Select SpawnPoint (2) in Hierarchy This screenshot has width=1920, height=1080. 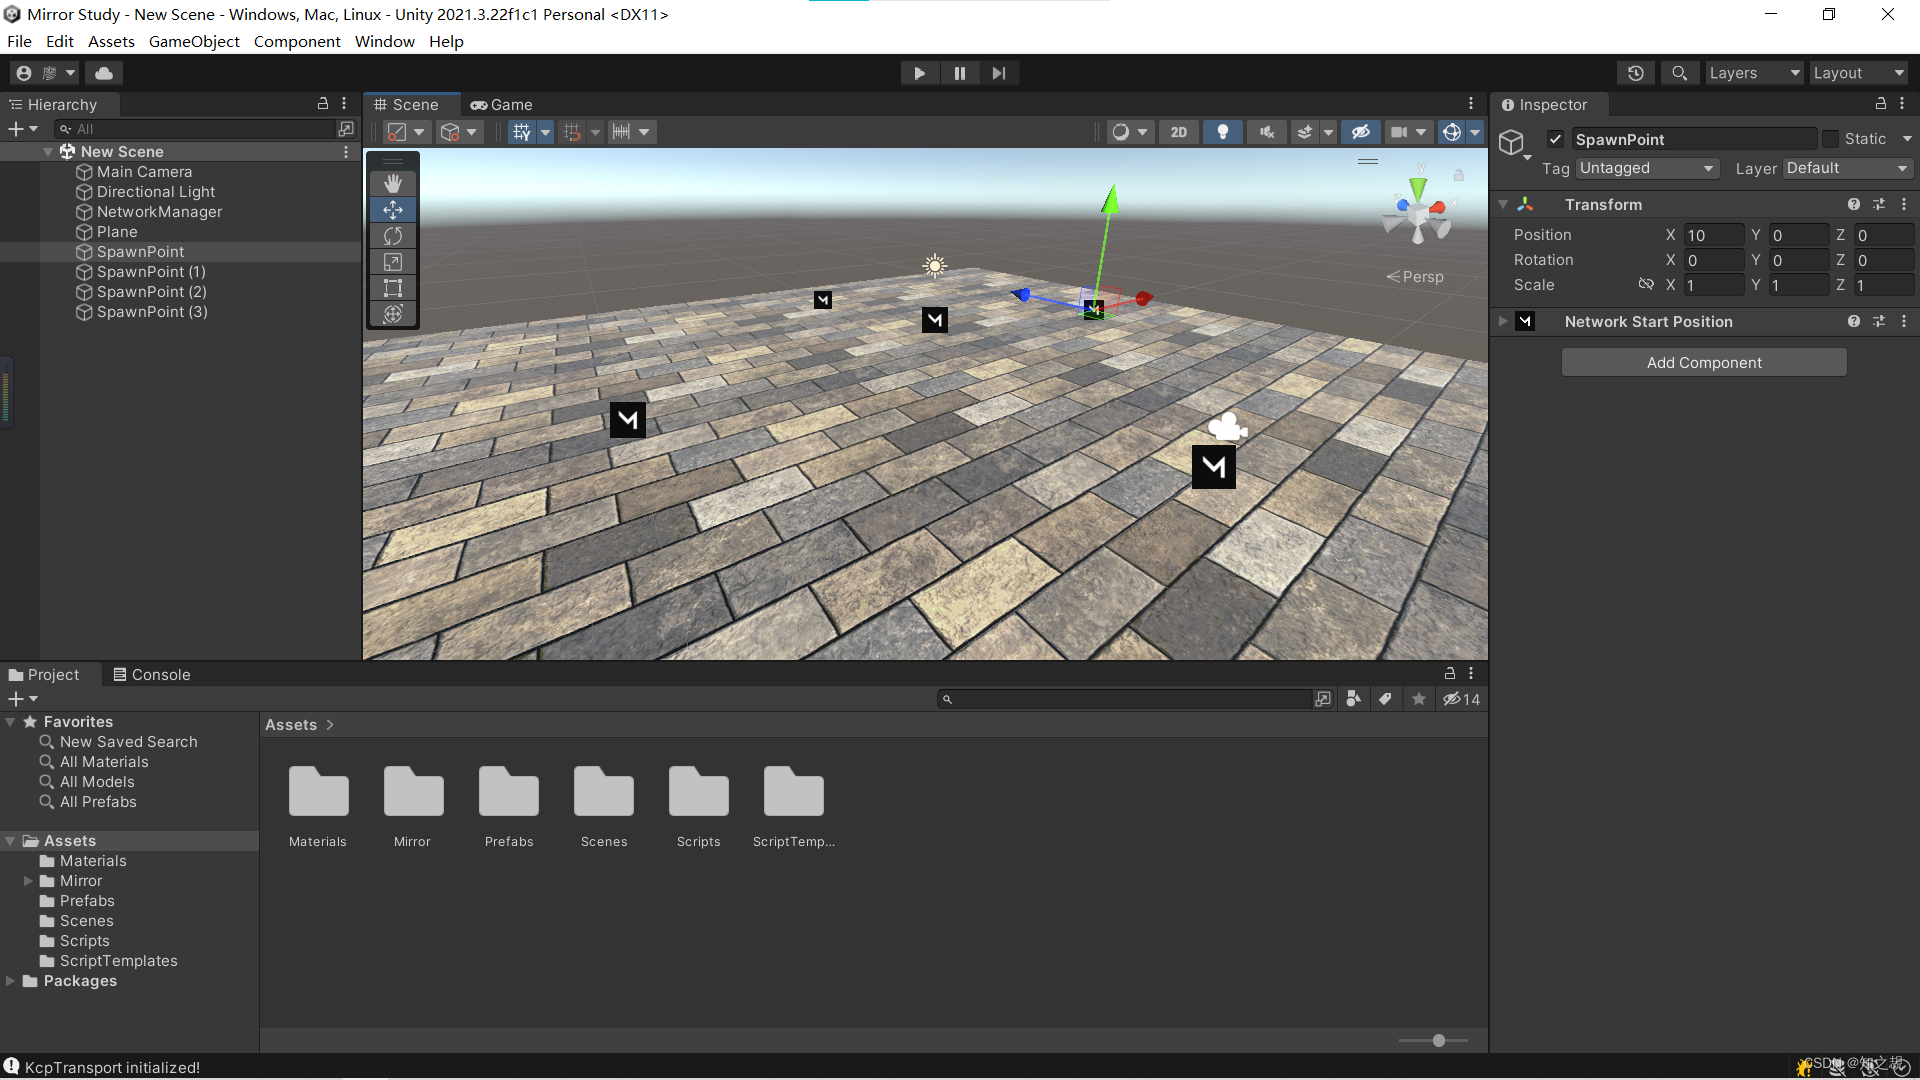pos(151,292)
